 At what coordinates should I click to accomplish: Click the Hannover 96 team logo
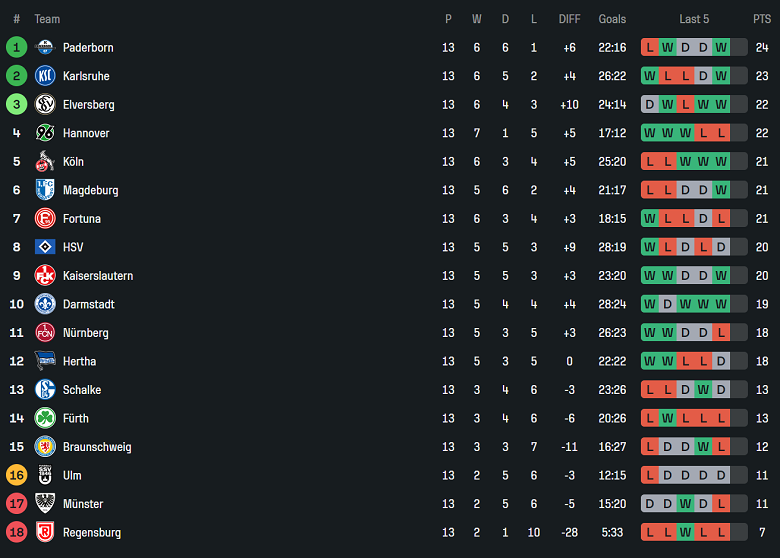44,133
